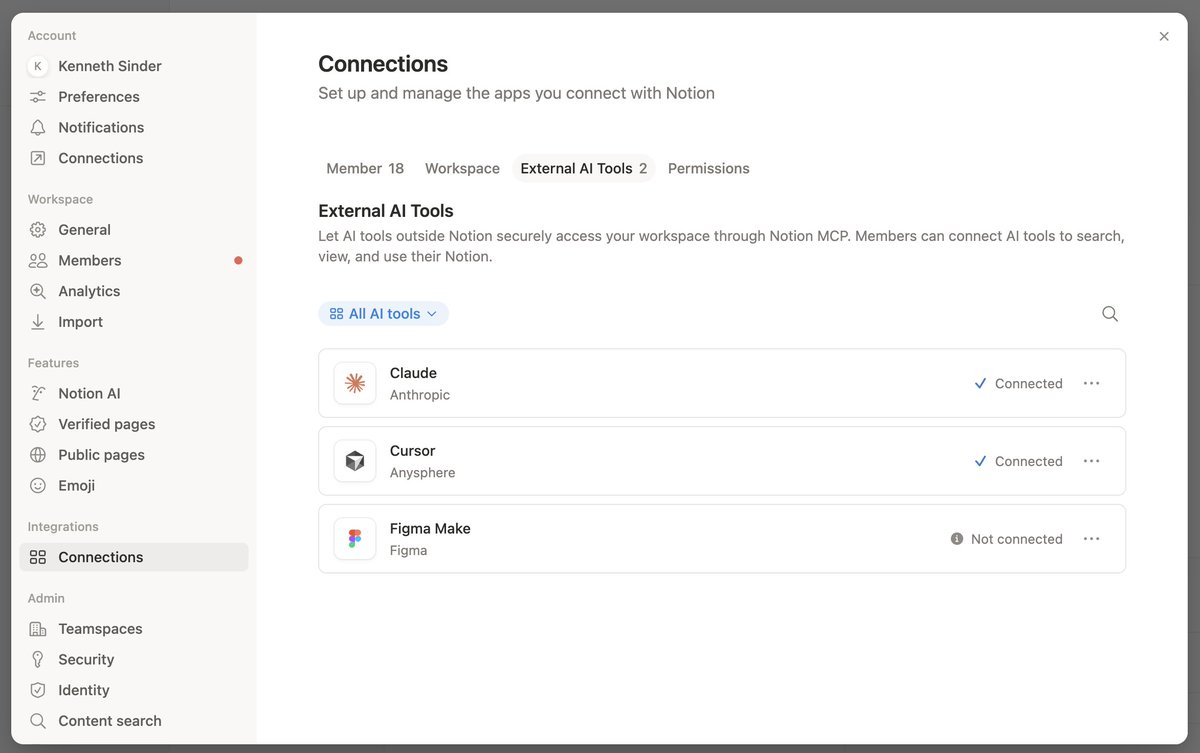Click Not connected status for Figma Make
The height and width of the screenshot is (753, 1200).
click(x=1007, y=539)
